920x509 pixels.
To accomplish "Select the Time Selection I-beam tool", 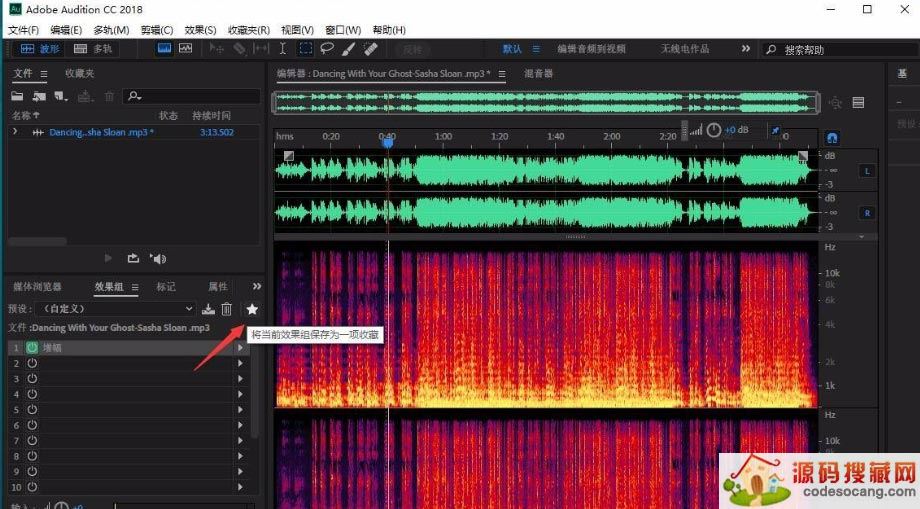I will (283, 48).
